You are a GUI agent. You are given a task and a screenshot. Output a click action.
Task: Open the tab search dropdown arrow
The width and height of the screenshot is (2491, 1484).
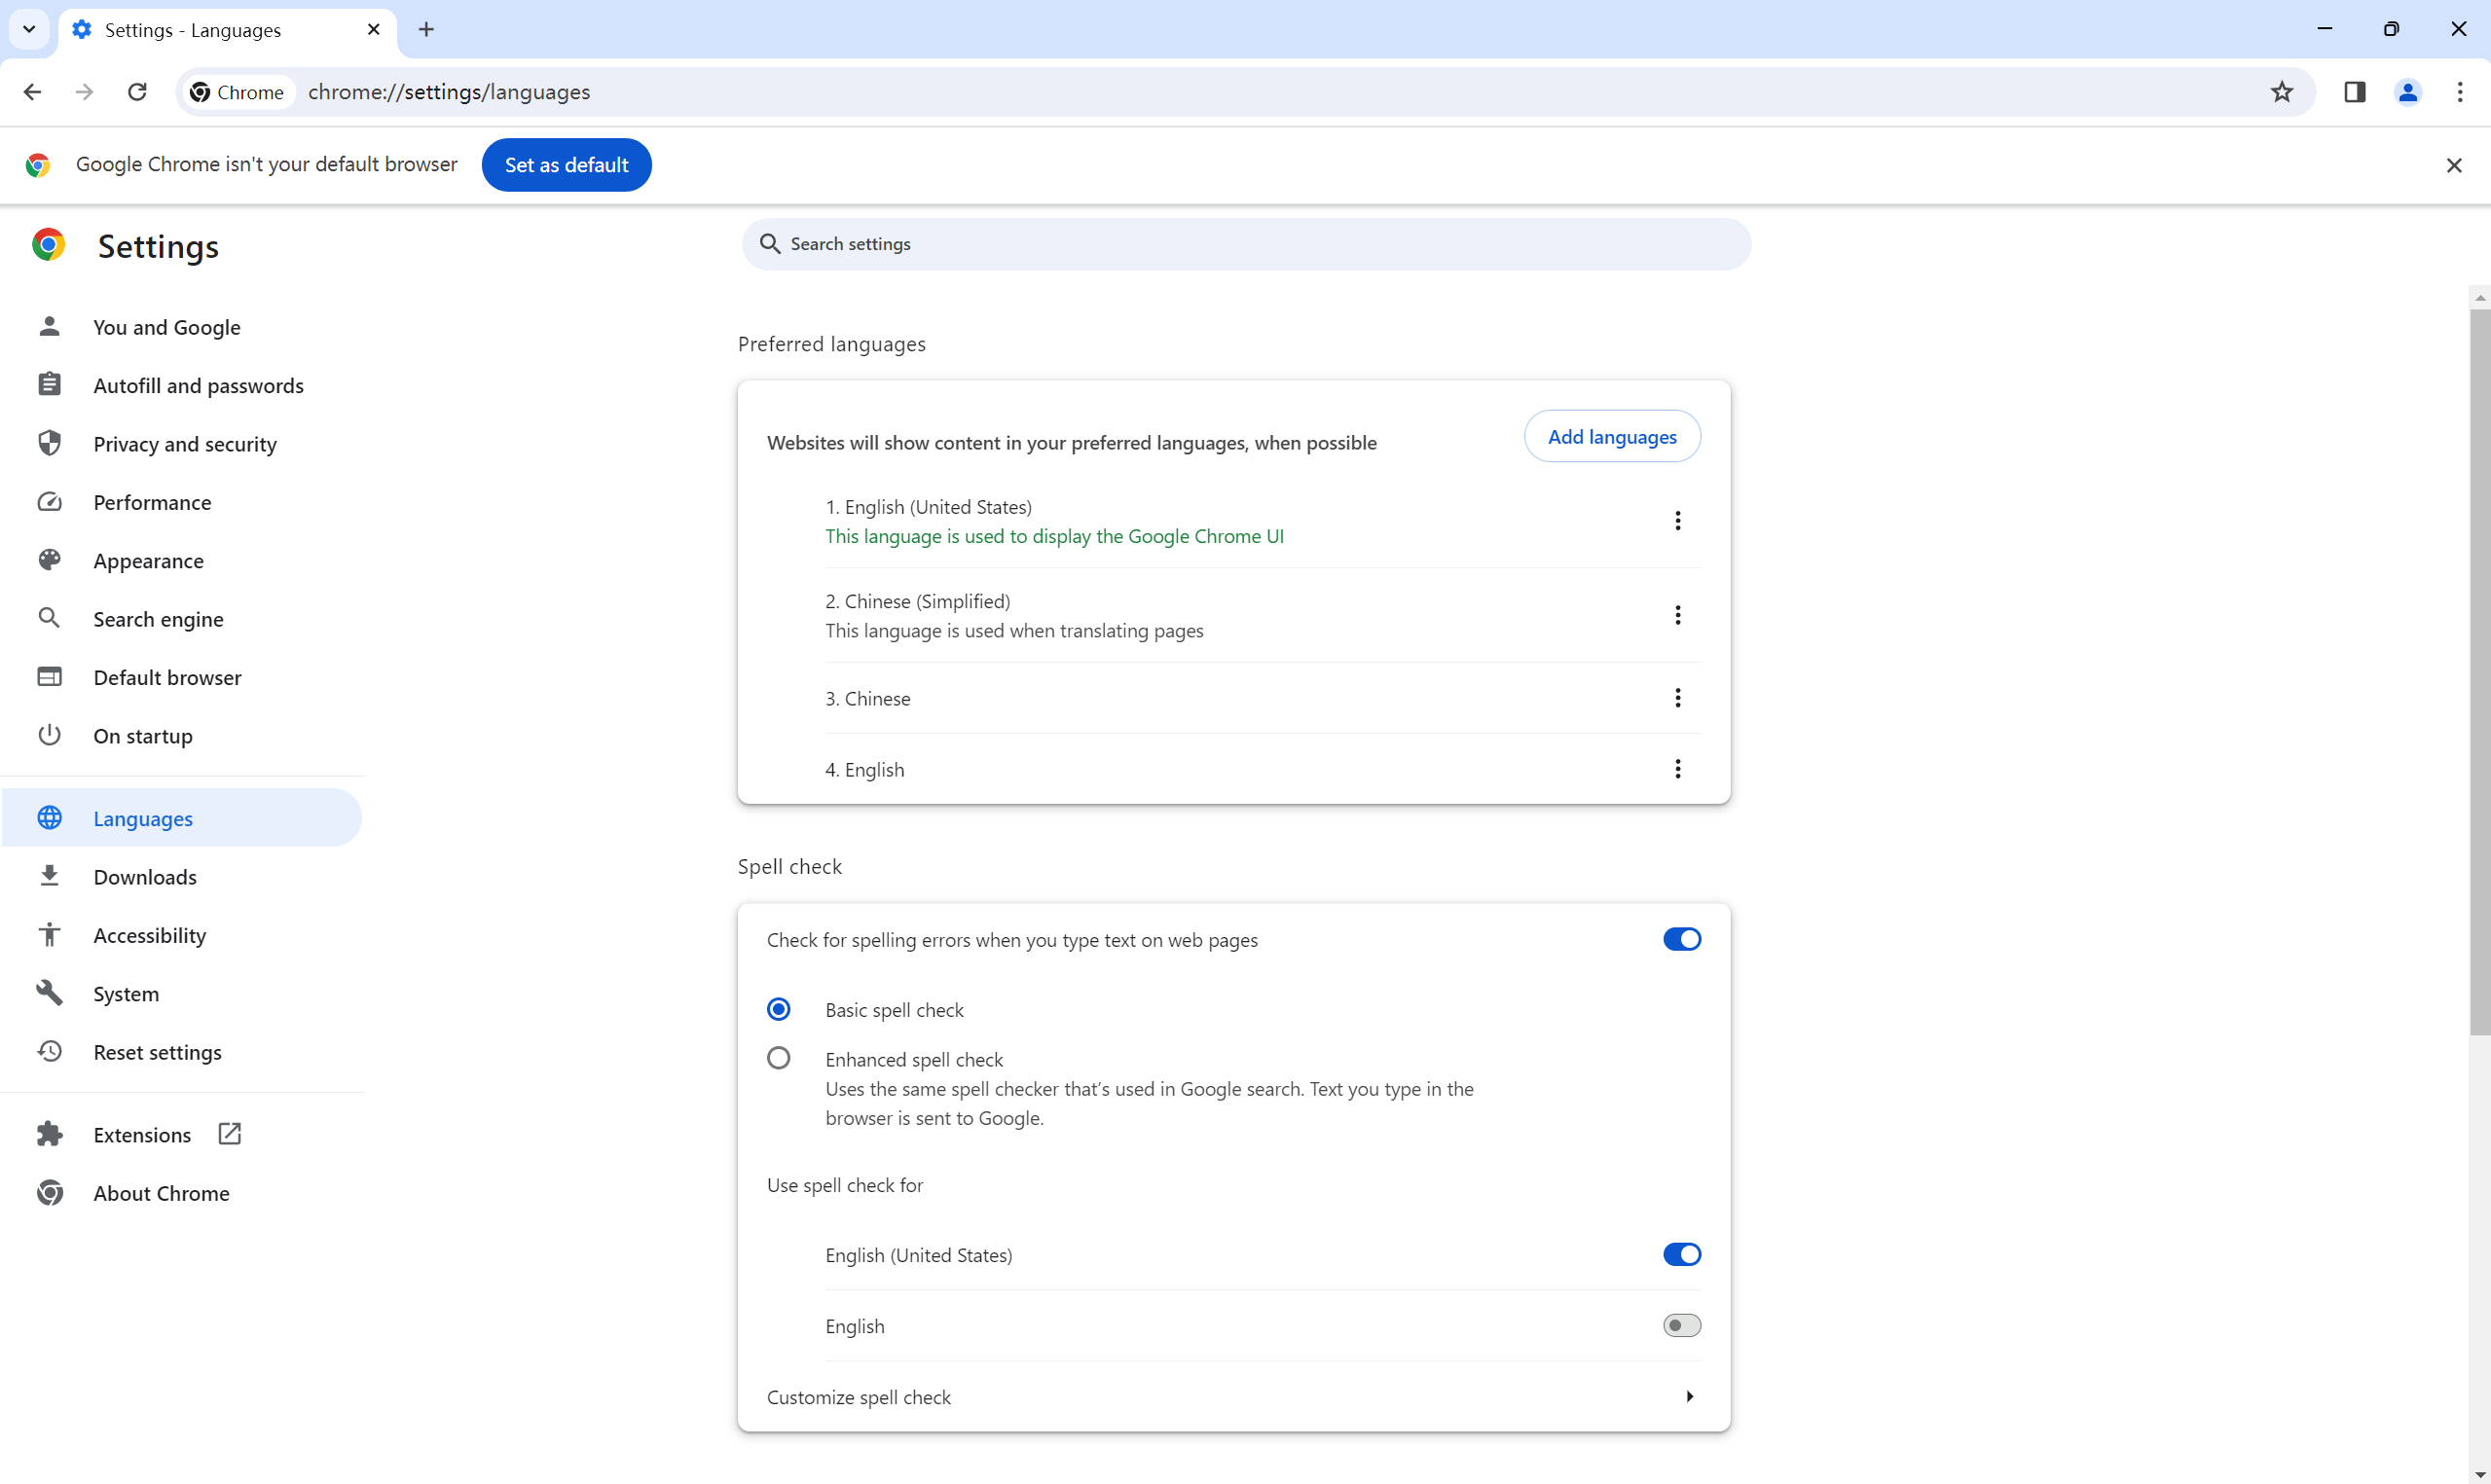(x=29, y=30)
